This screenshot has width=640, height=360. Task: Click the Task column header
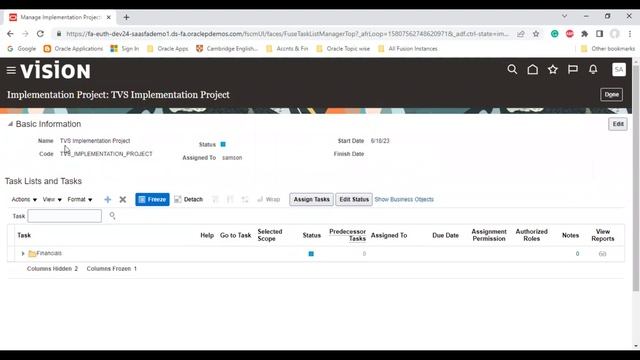[x=24, y=235]
